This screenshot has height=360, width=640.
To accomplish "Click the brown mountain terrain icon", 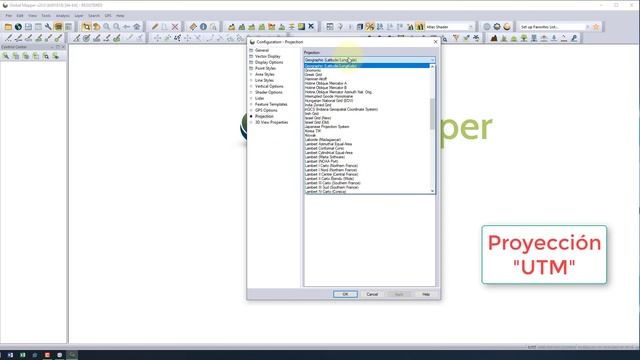I will (494, 38).
